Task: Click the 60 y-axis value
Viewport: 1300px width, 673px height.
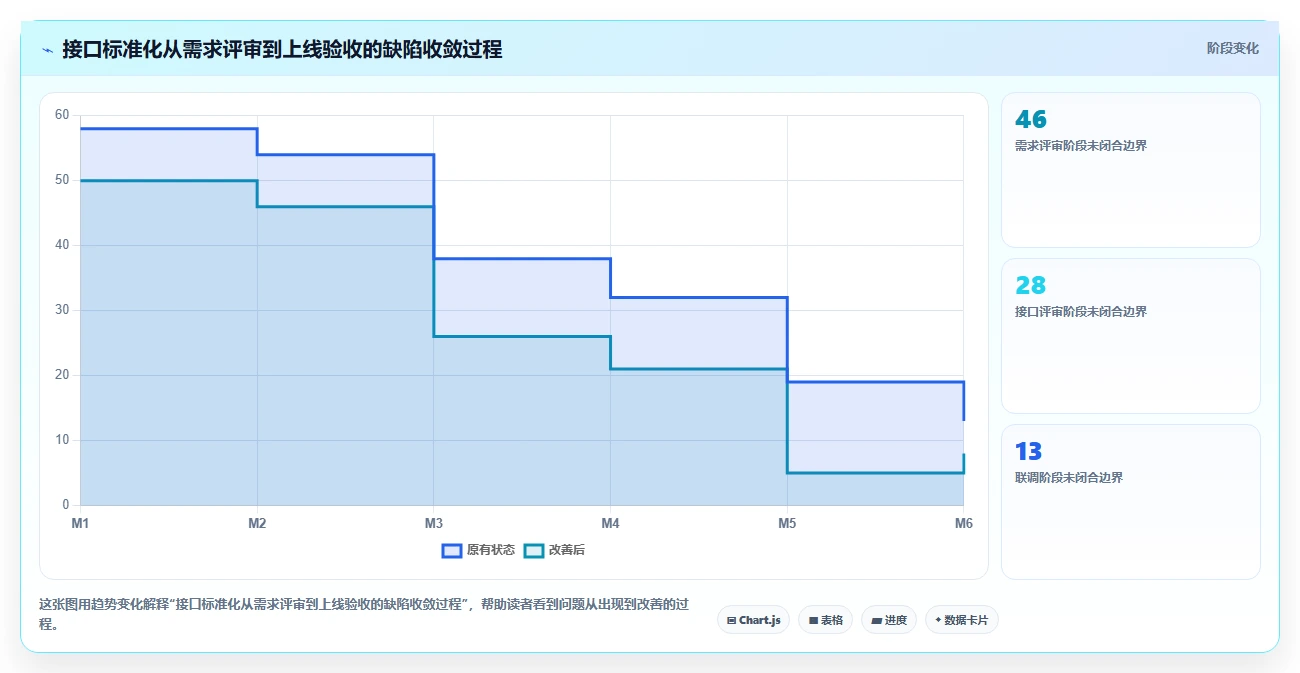Action: pos(62,115)
